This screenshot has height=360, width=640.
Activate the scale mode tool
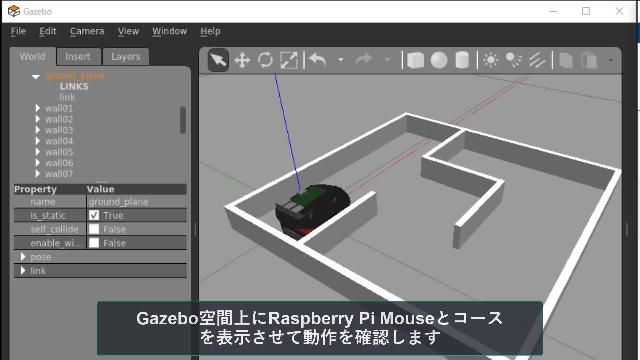289,60
